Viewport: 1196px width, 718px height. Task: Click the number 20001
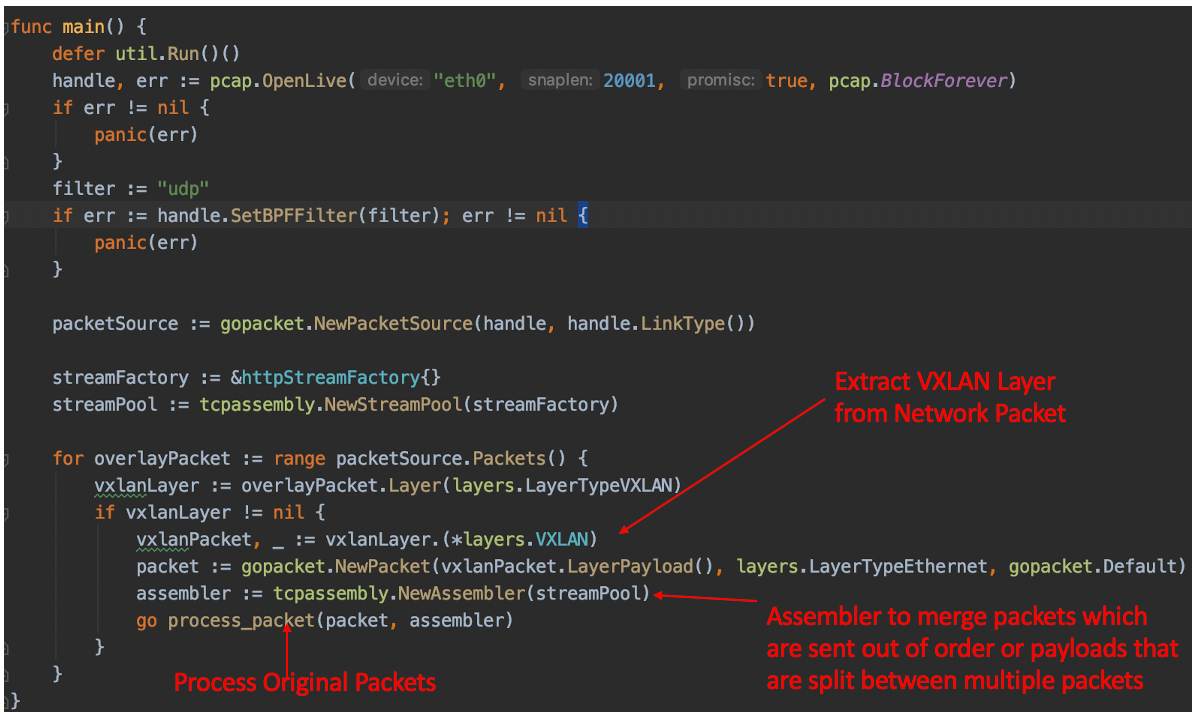[629, 81]
